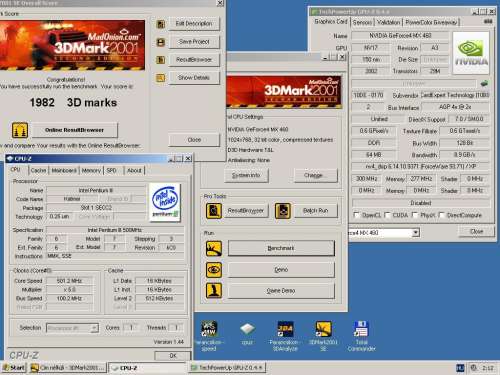
Task: Click Close in the 3DMark score window
Action: pos(194,140)
